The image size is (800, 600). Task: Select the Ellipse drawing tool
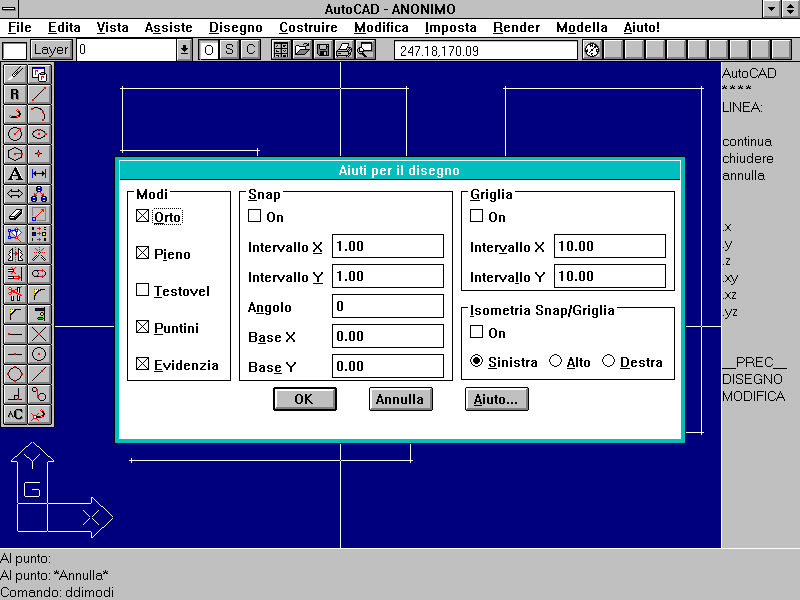click(39, 134)
